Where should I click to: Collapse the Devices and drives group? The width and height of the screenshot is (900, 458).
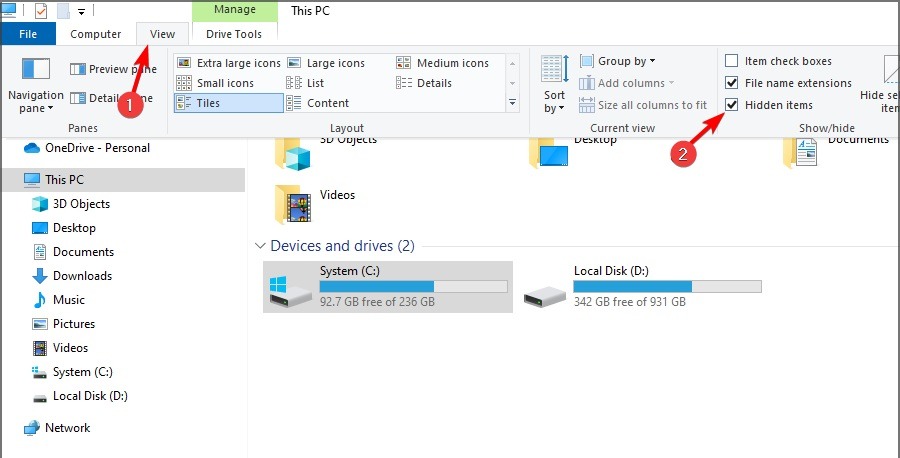click(x=261, y=246)
